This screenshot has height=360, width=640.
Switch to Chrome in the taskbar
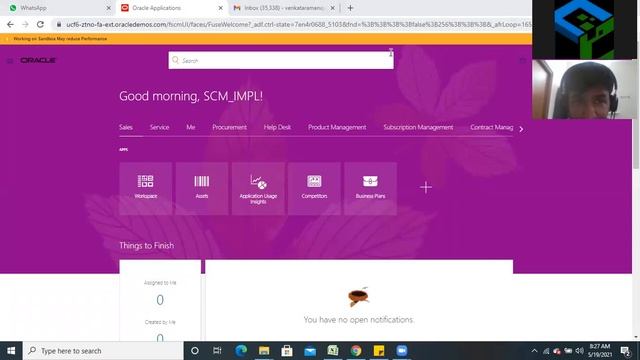click(x=356, y=351)
